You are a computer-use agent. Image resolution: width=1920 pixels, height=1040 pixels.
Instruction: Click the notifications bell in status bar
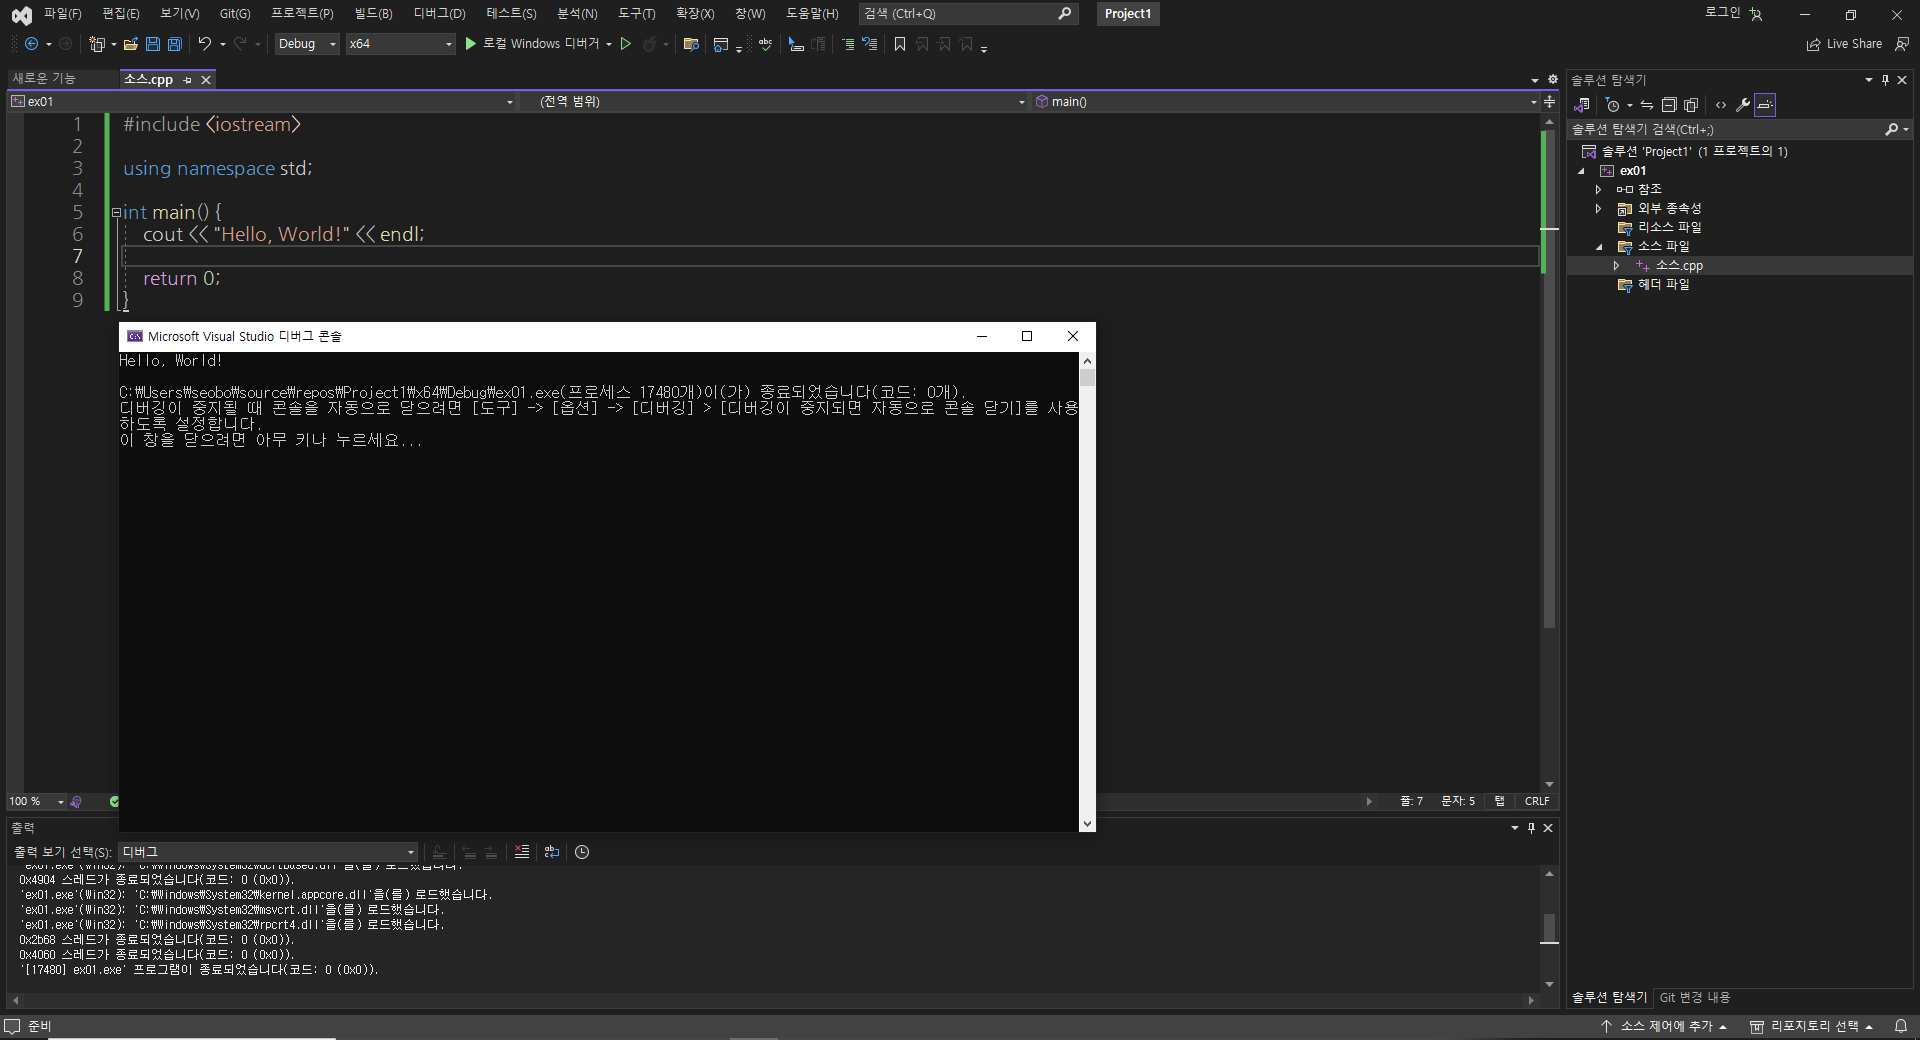1901,1026
